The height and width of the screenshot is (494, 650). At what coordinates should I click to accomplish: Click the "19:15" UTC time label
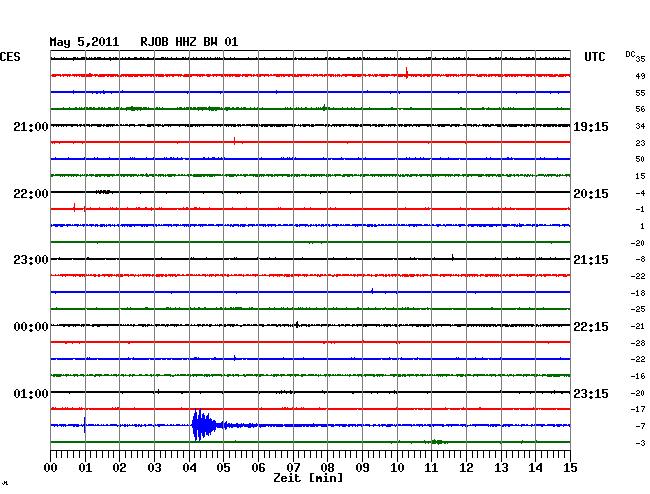591,126
